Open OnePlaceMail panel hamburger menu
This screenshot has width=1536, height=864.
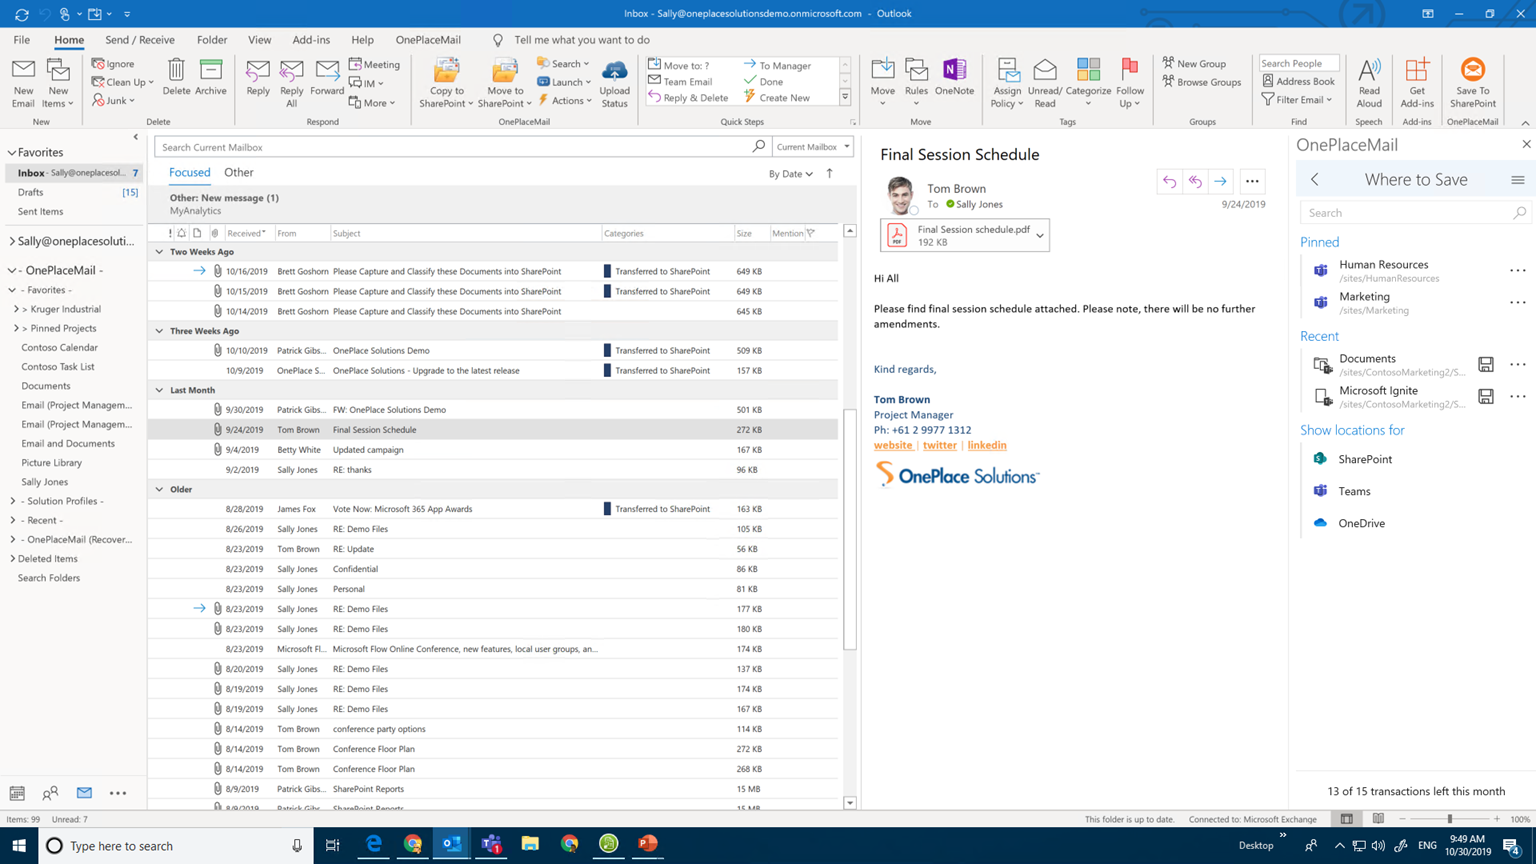click(1517, 180)
